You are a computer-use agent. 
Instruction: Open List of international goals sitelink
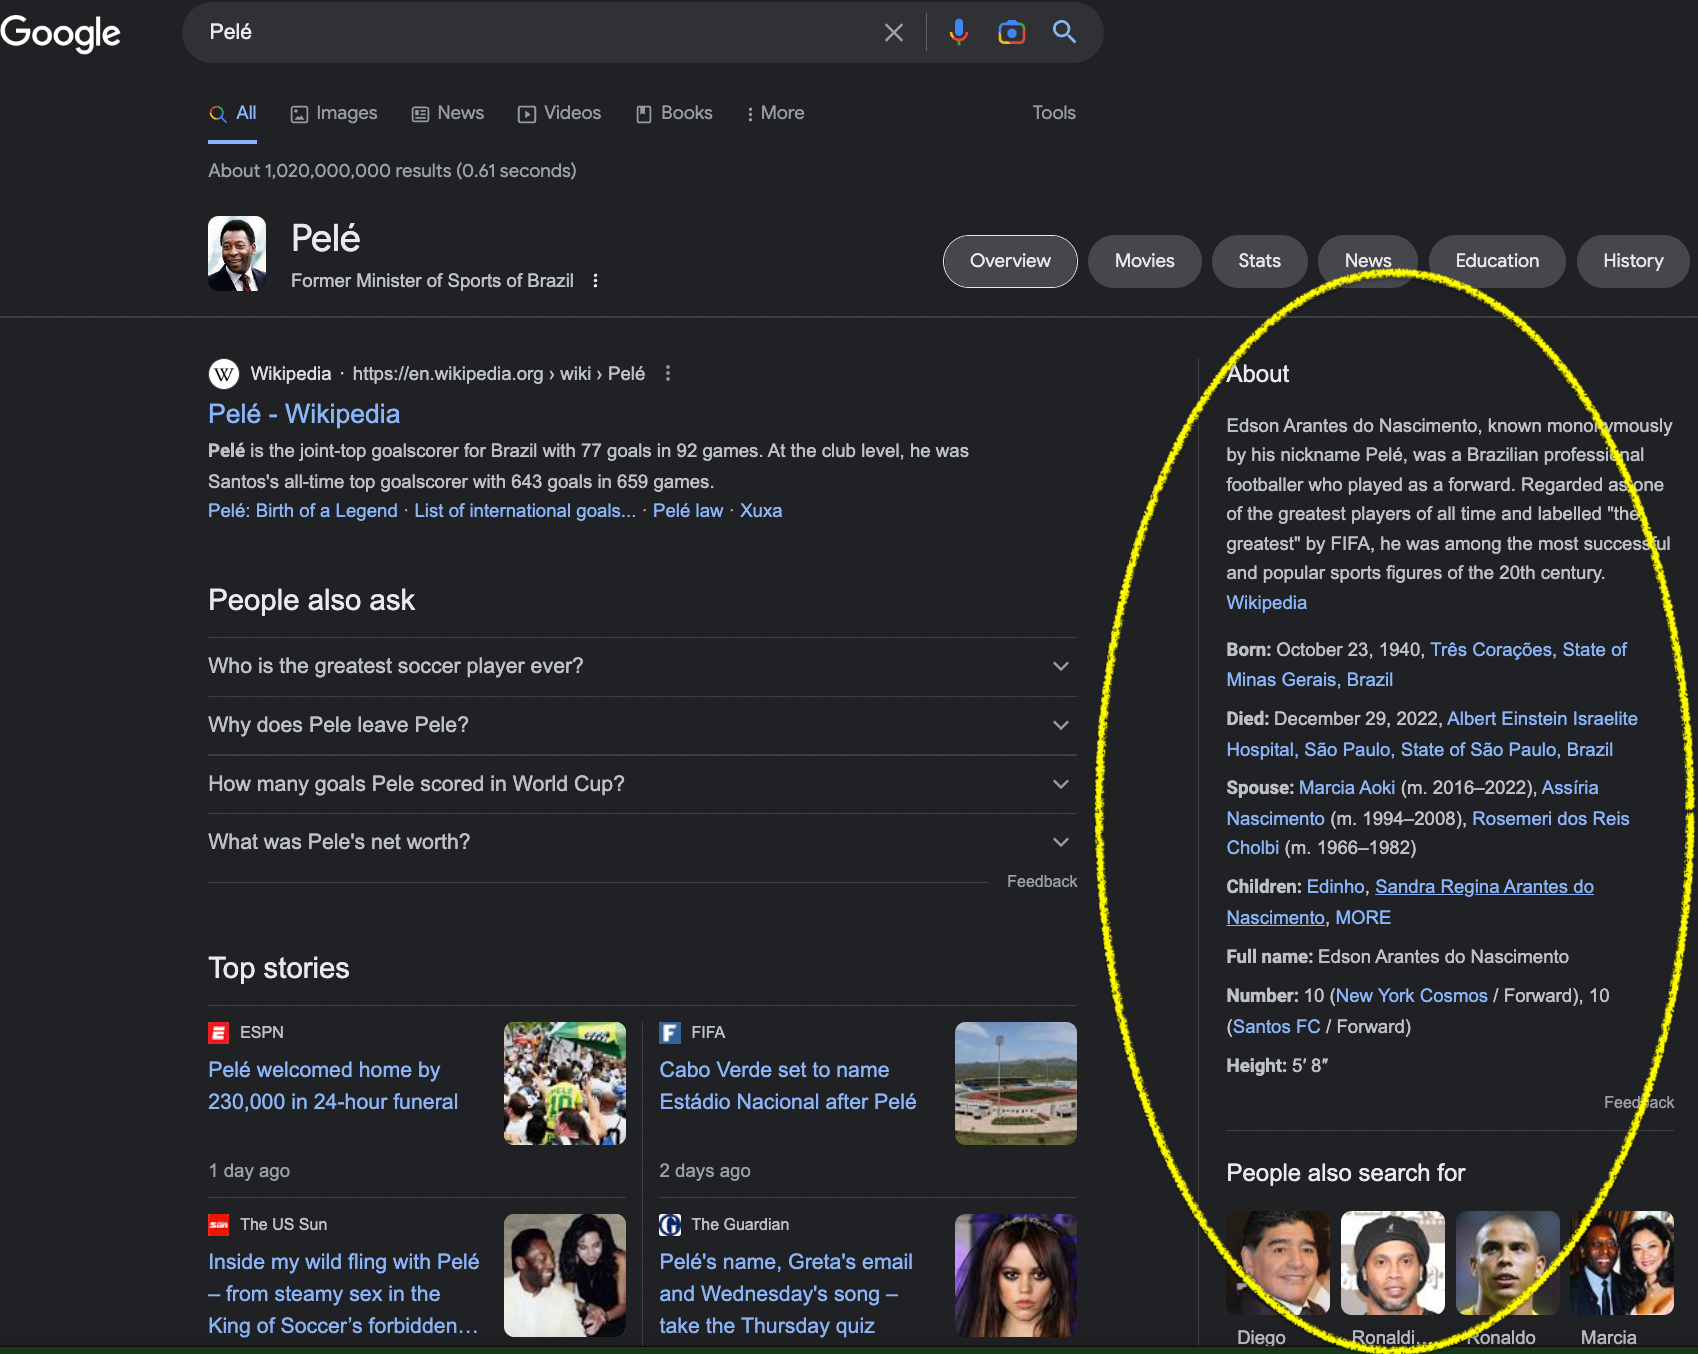[525, 511]
